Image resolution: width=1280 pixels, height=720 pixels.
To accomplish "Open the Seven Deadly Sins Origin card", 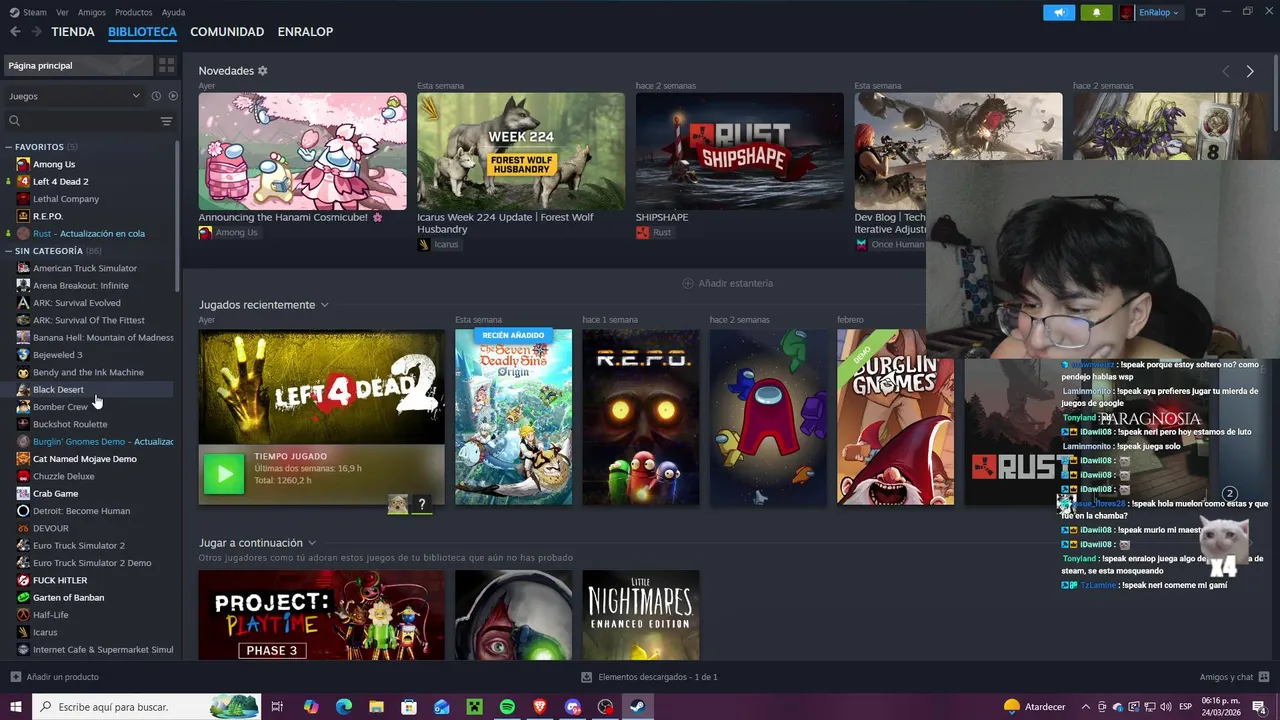I will click(513, 417).
